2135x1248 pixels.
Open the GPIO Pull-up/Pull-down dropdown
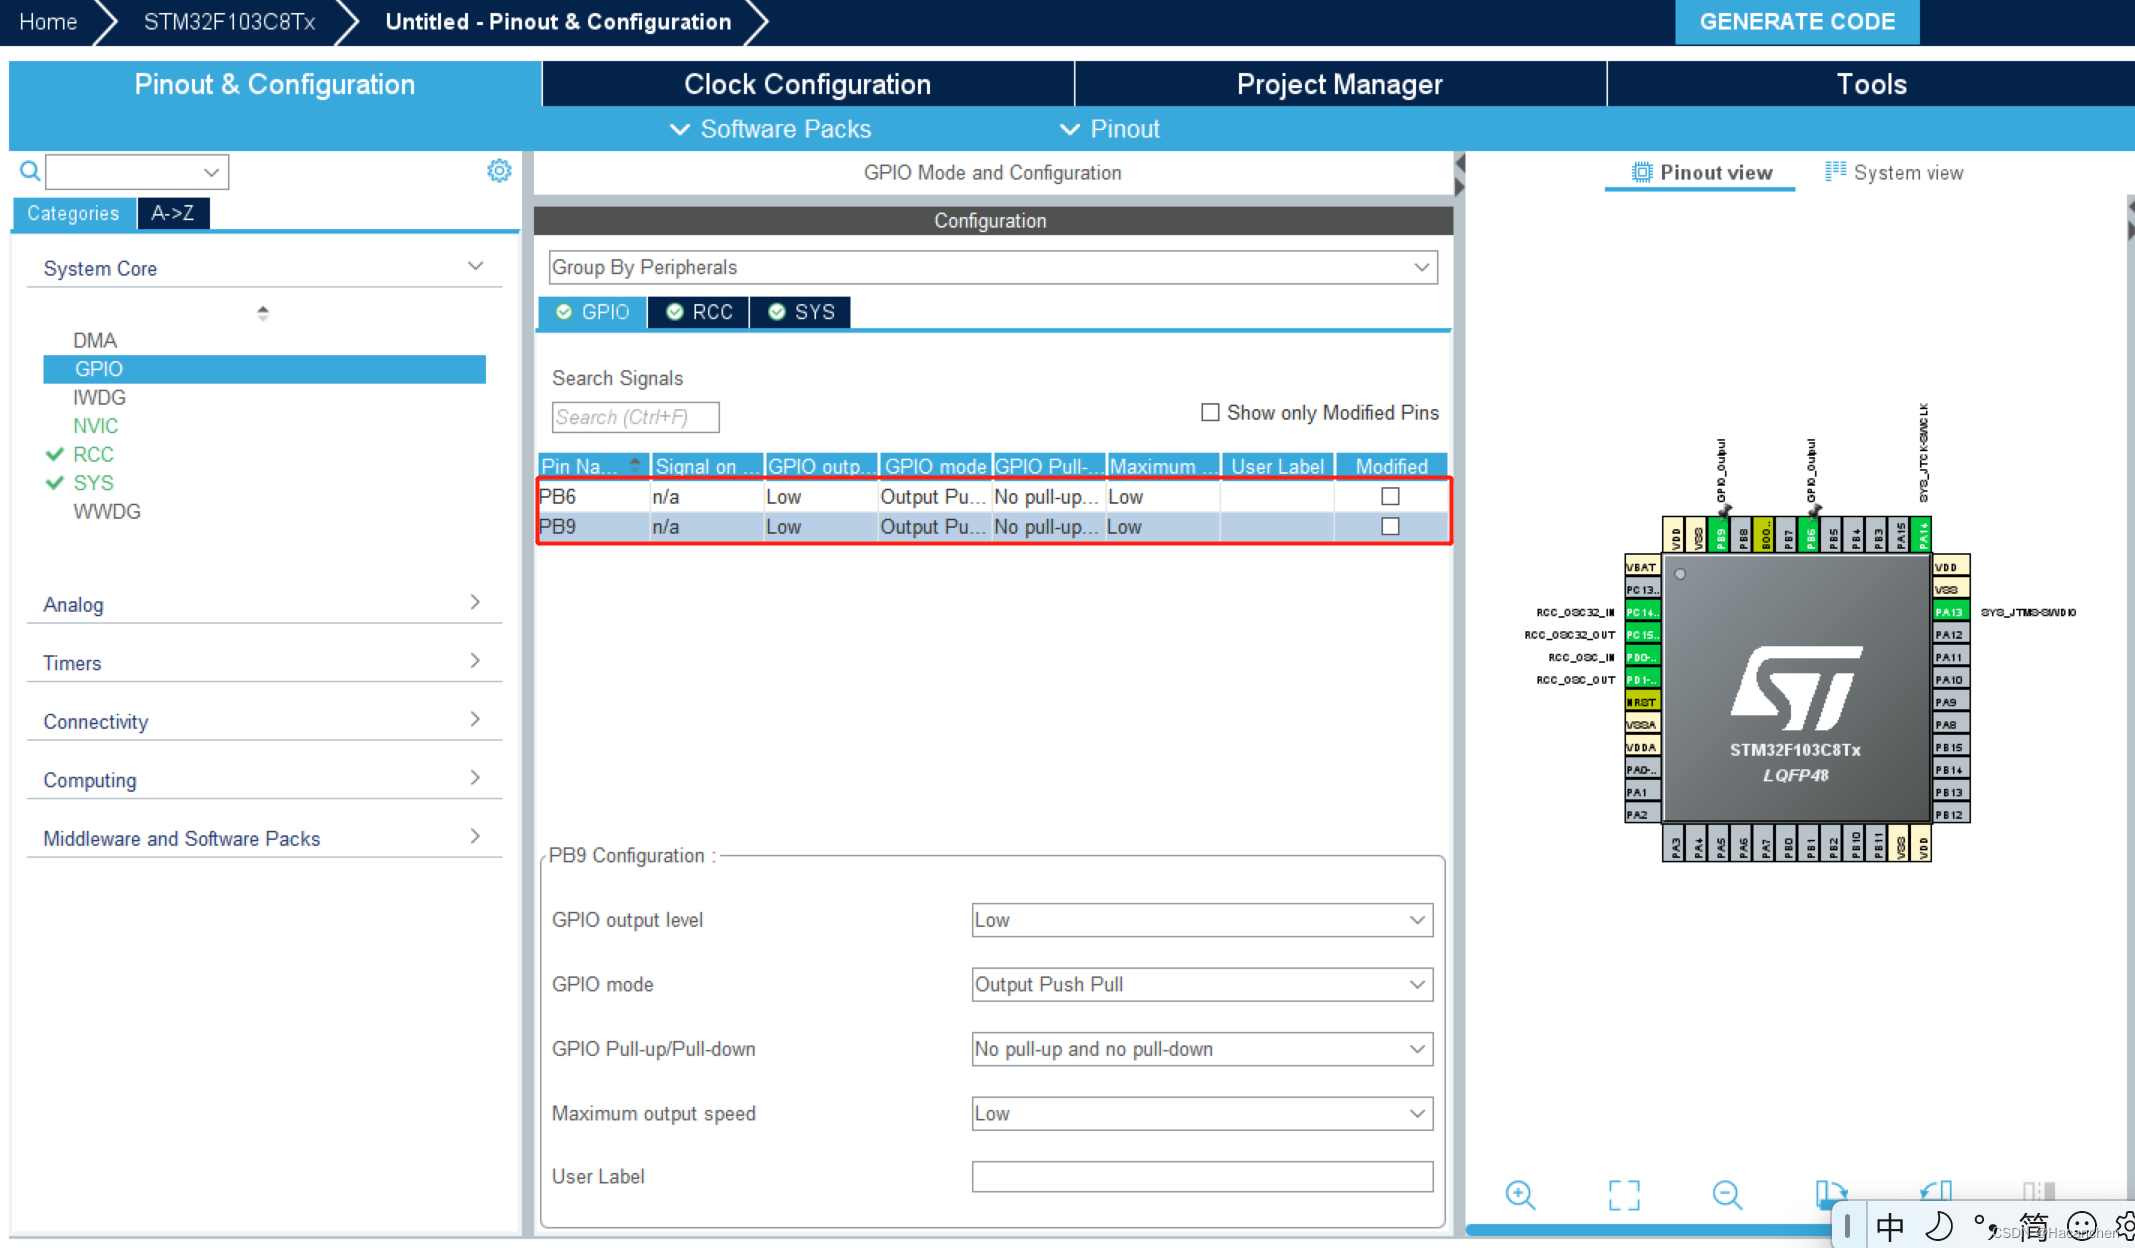[x=1202, y=1049]
